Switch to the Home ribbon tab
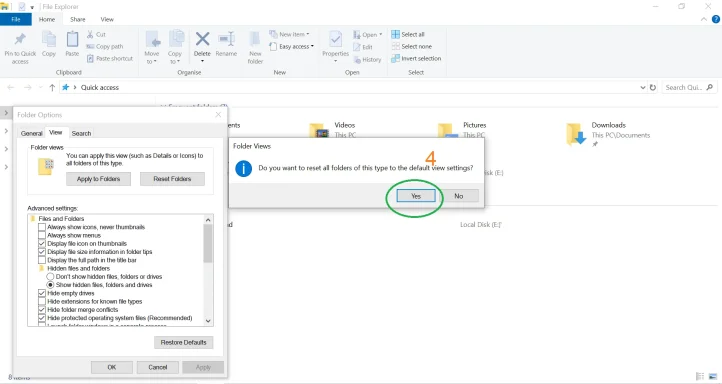722x384 pixels. (47, 19)
